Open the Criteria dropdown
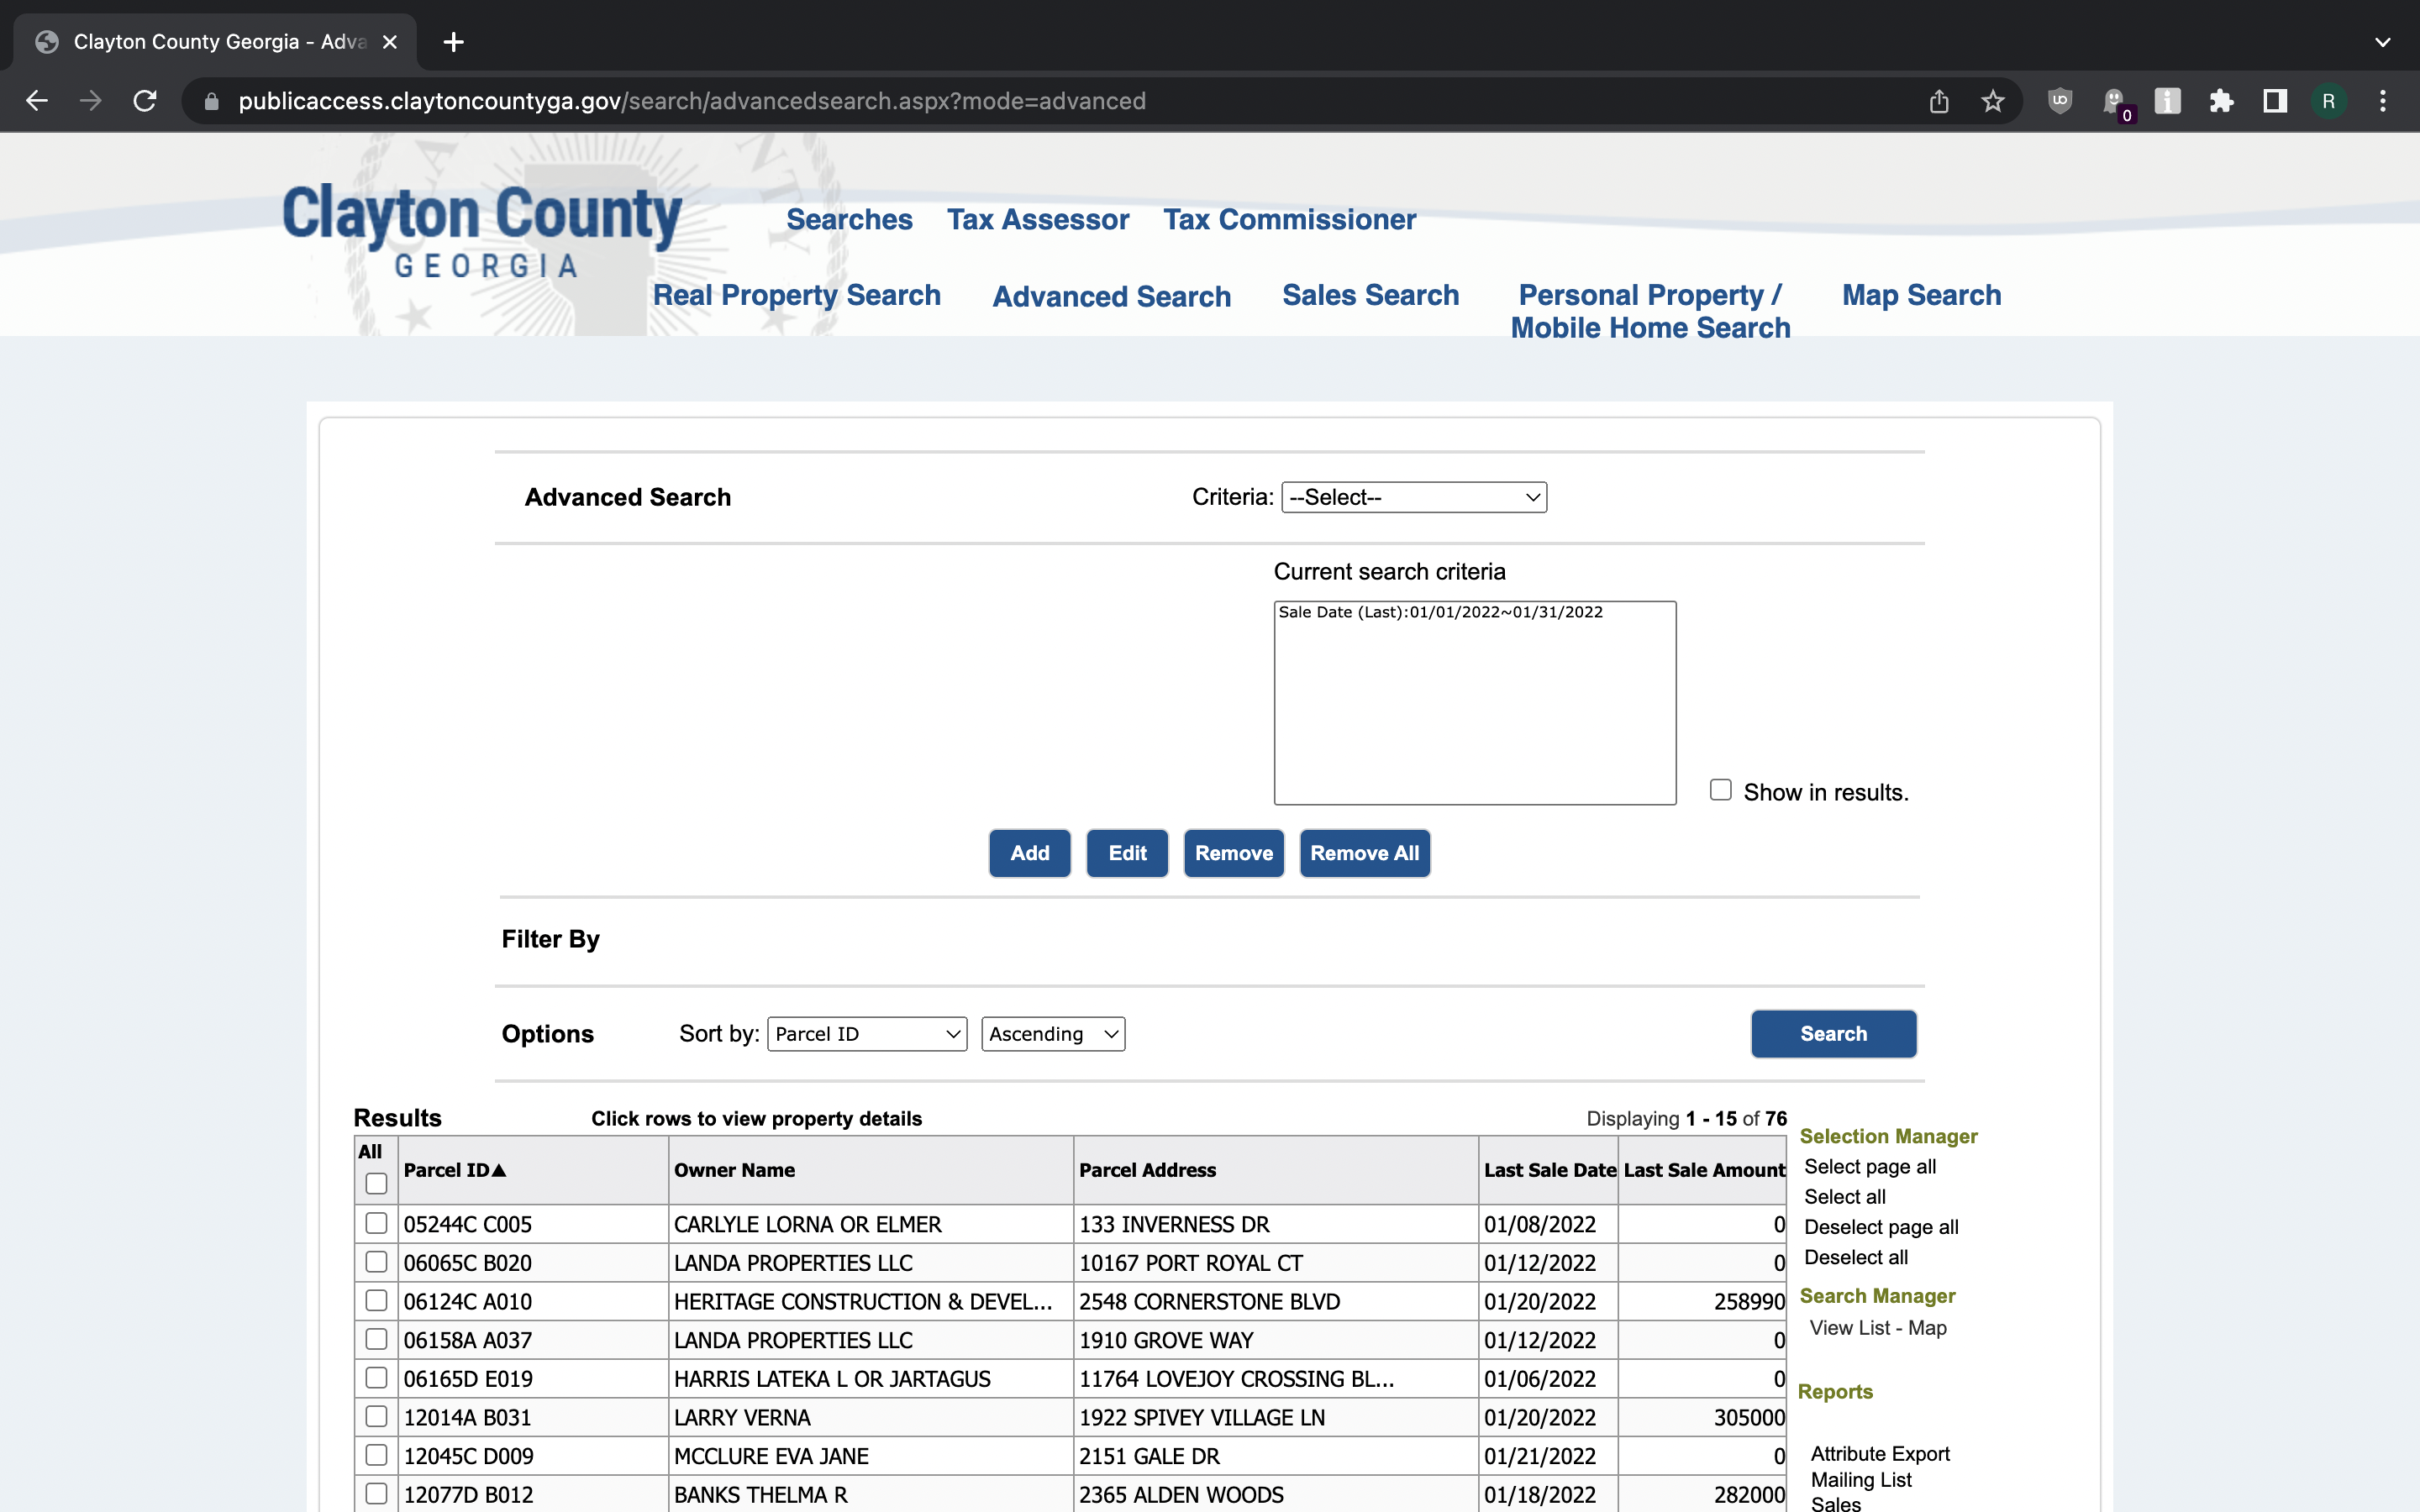 coord(1413,497)
